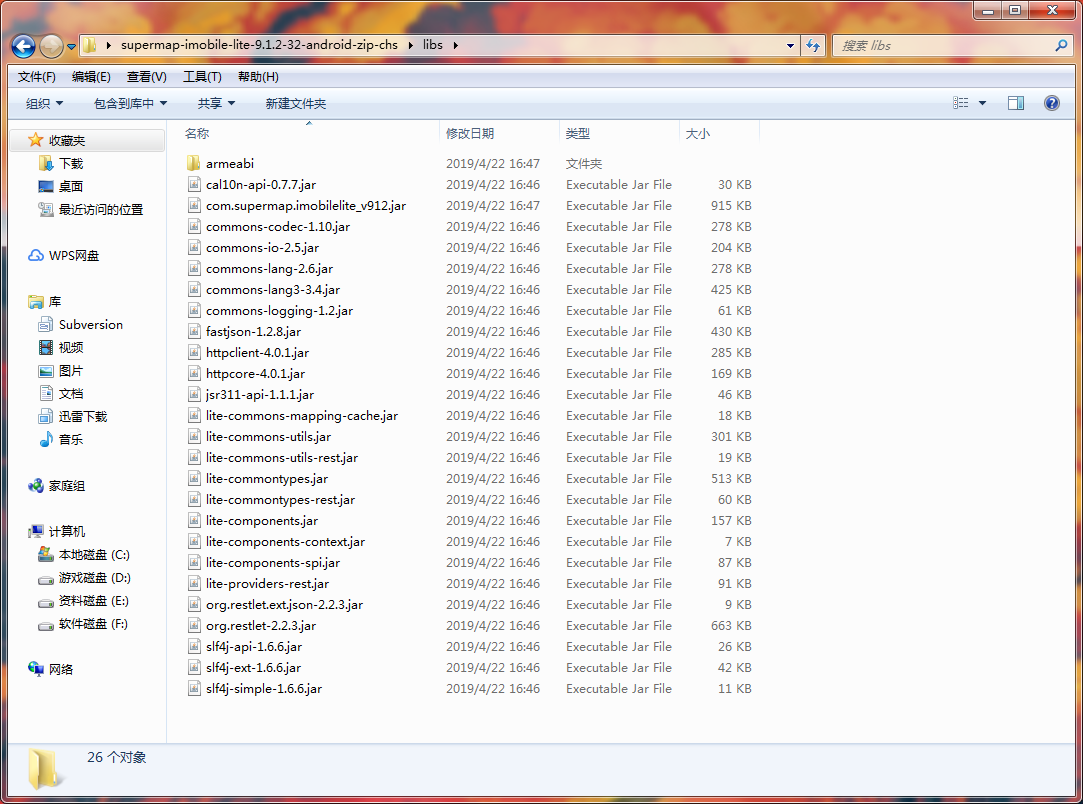Click the 文档 library icon

click(x=46, y=394)
